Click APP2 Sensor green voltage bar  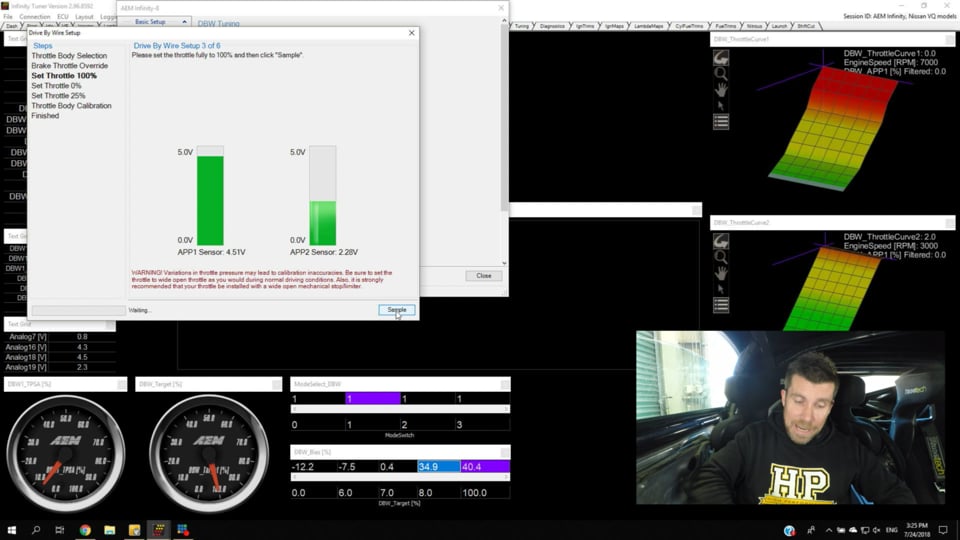[x=323, y=223]
